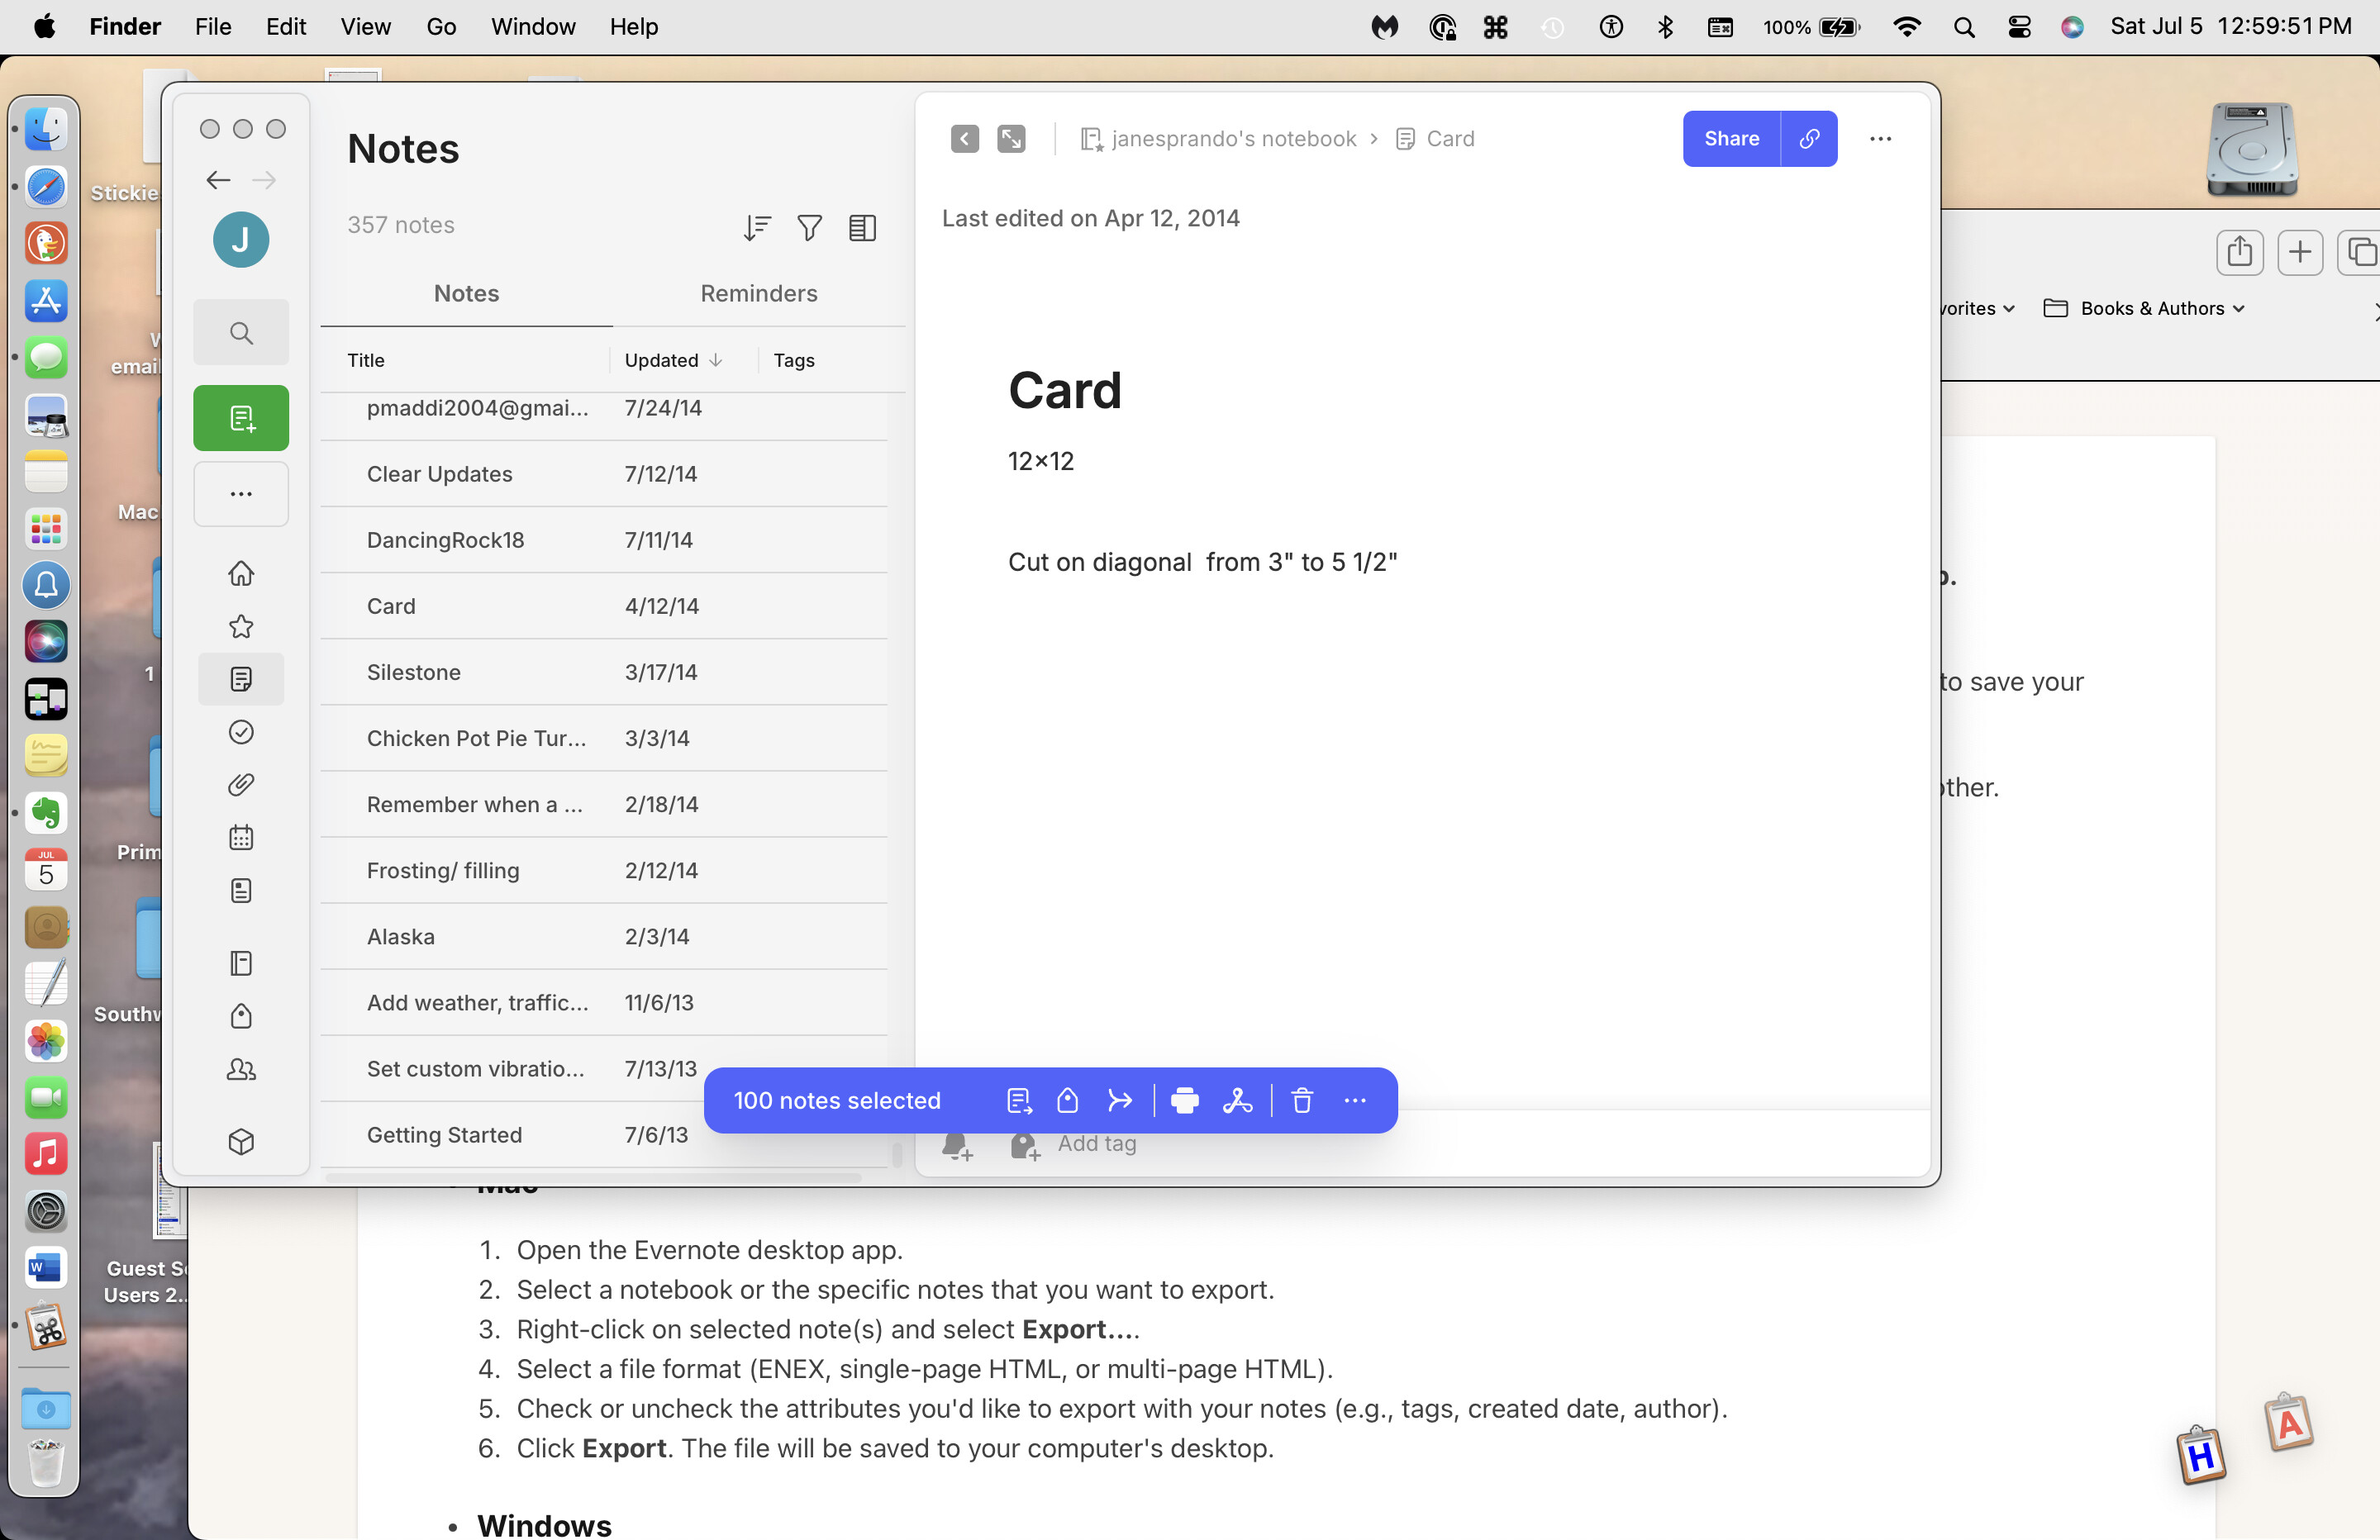Print the selected notes
The width and height of the screenshot is (2380, 1540).
point(1184,1101)
